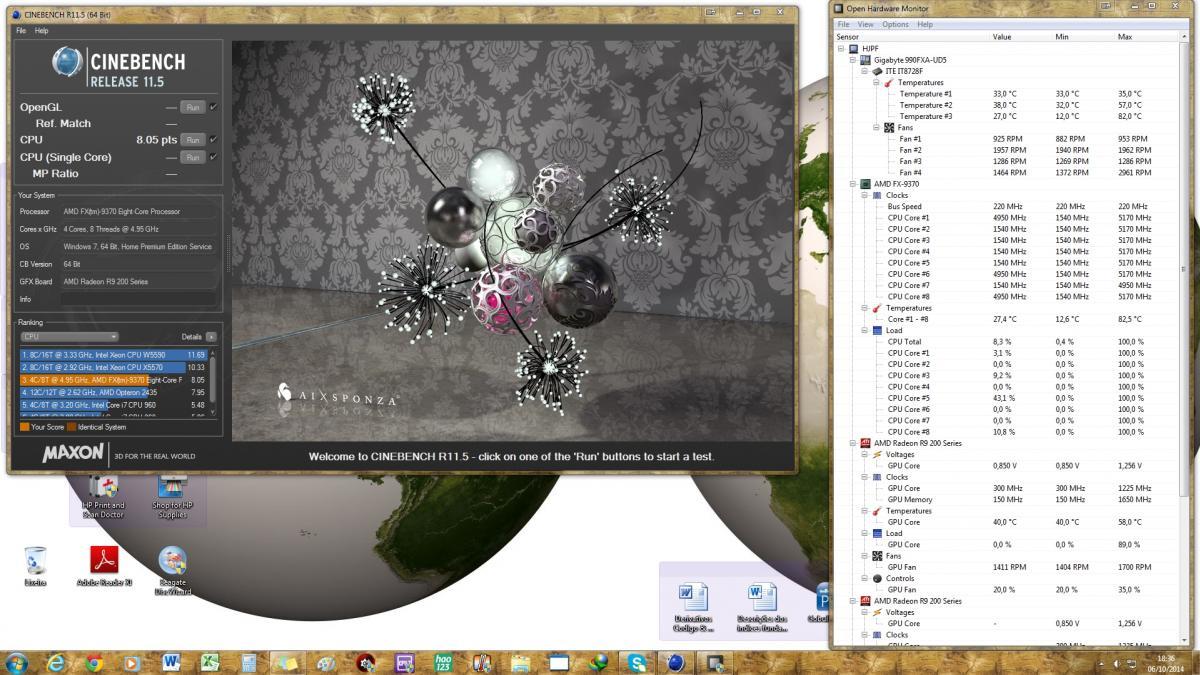Select ranking entry AMD FX-9370 at 4.95 GHz
This screenshot has width=1200, height=675.
[x=113, y=380]
